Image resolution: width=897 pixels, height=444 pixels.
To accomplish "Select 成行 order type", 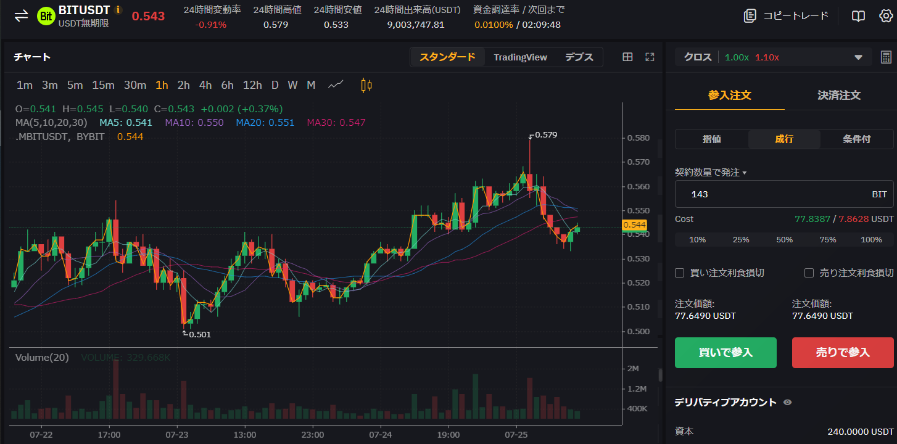I will (x=784, y=139).
